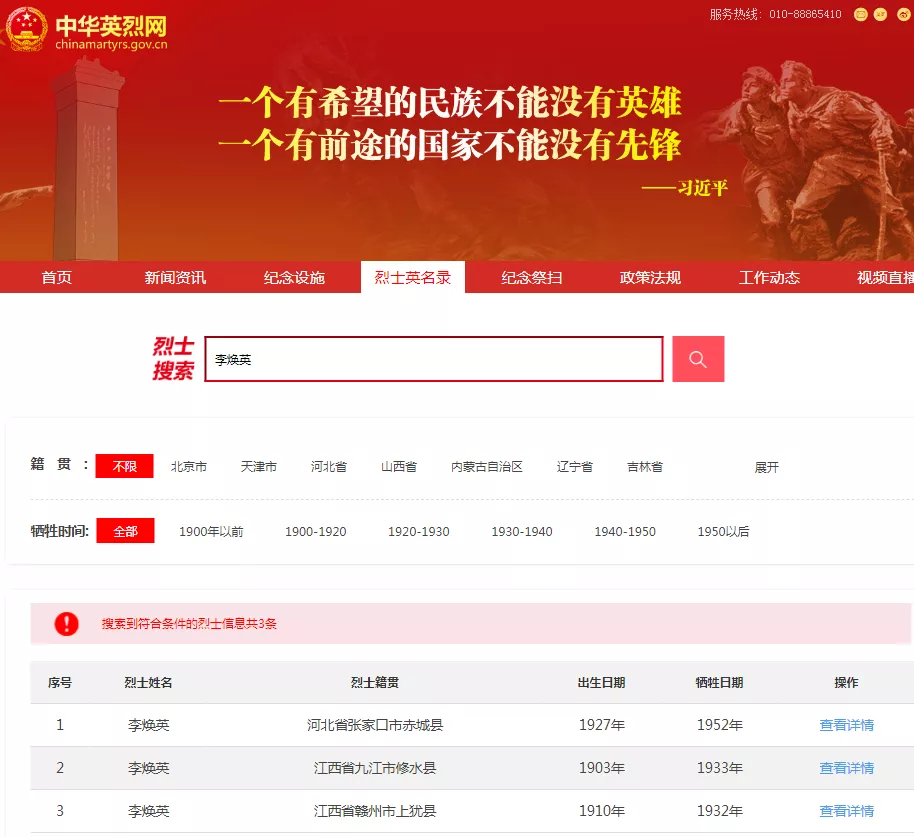Click inside the 李焕英 search box
This screenshot has height=837, width=914.
pyautogui.click(x=433, y=359)
